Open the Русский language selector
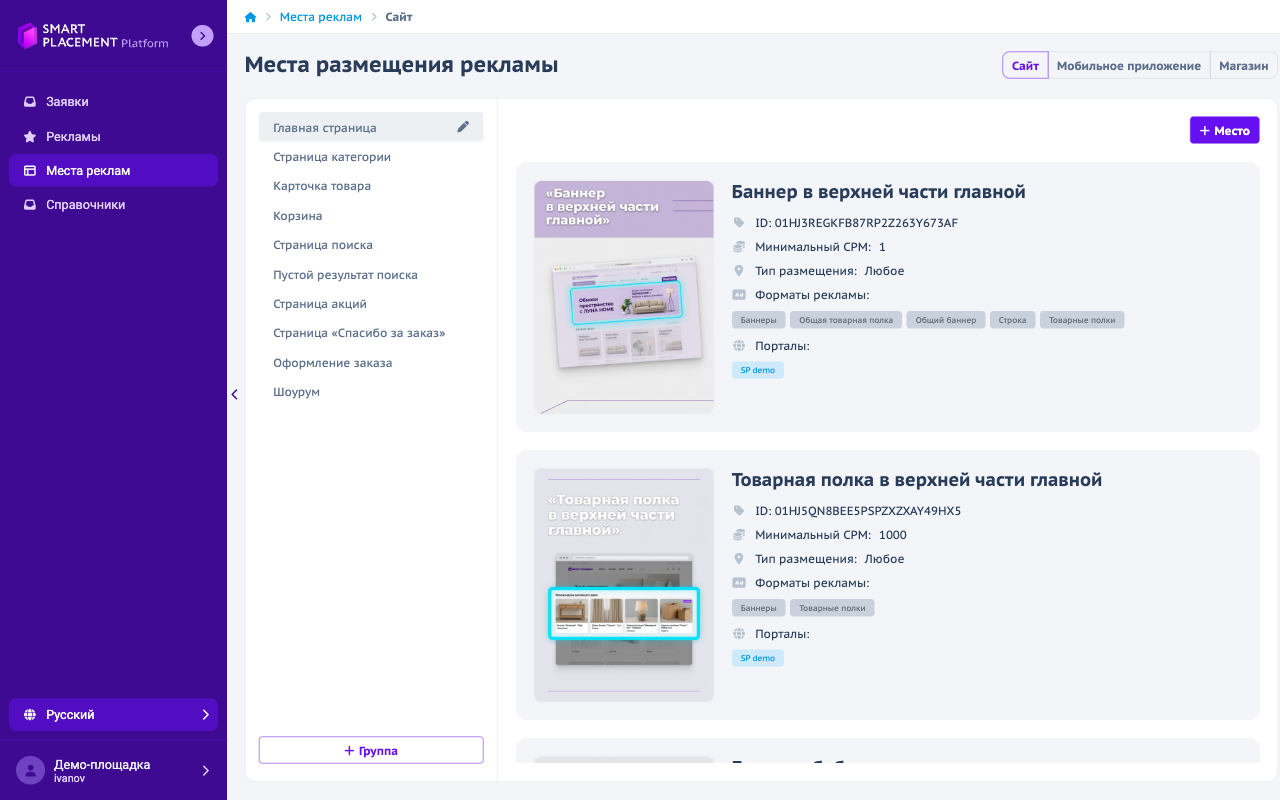The height and width of the screenshot is (800, 1280). click(113, 715)
